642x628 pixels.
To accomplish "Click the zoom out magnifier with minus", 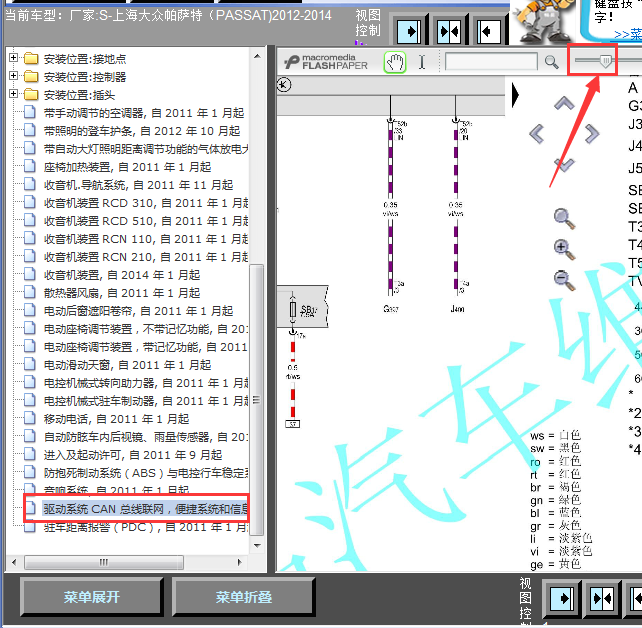I will [x=564, y=280].
